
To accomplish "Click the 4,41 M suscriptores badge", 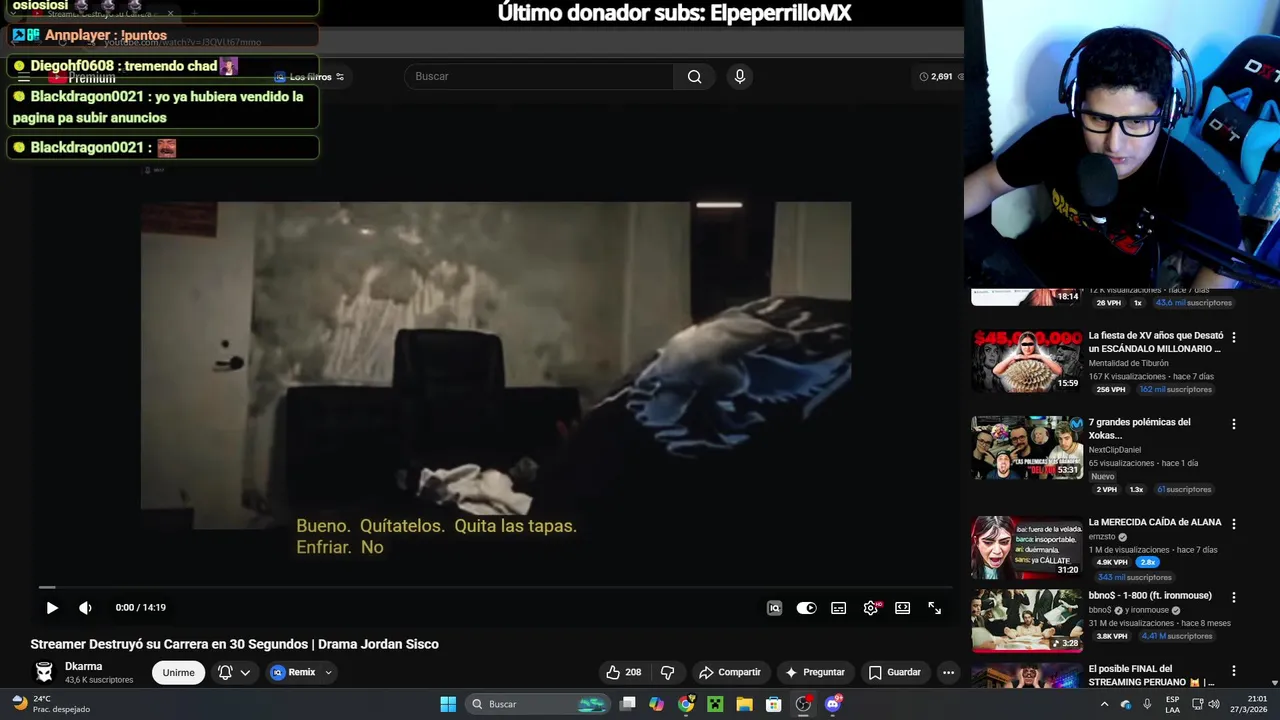I will click(x=1176, y=636).
